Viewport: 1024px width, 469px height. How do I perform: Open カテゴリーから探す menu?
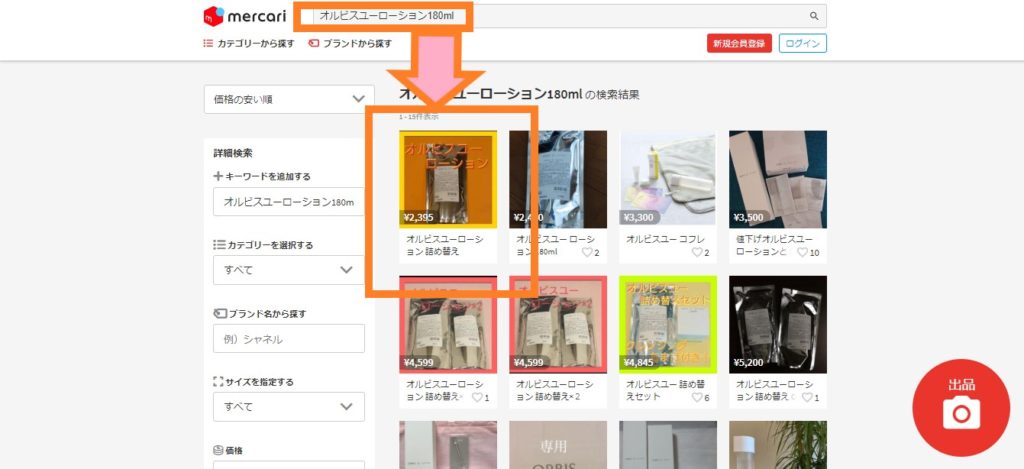(249, 44)
